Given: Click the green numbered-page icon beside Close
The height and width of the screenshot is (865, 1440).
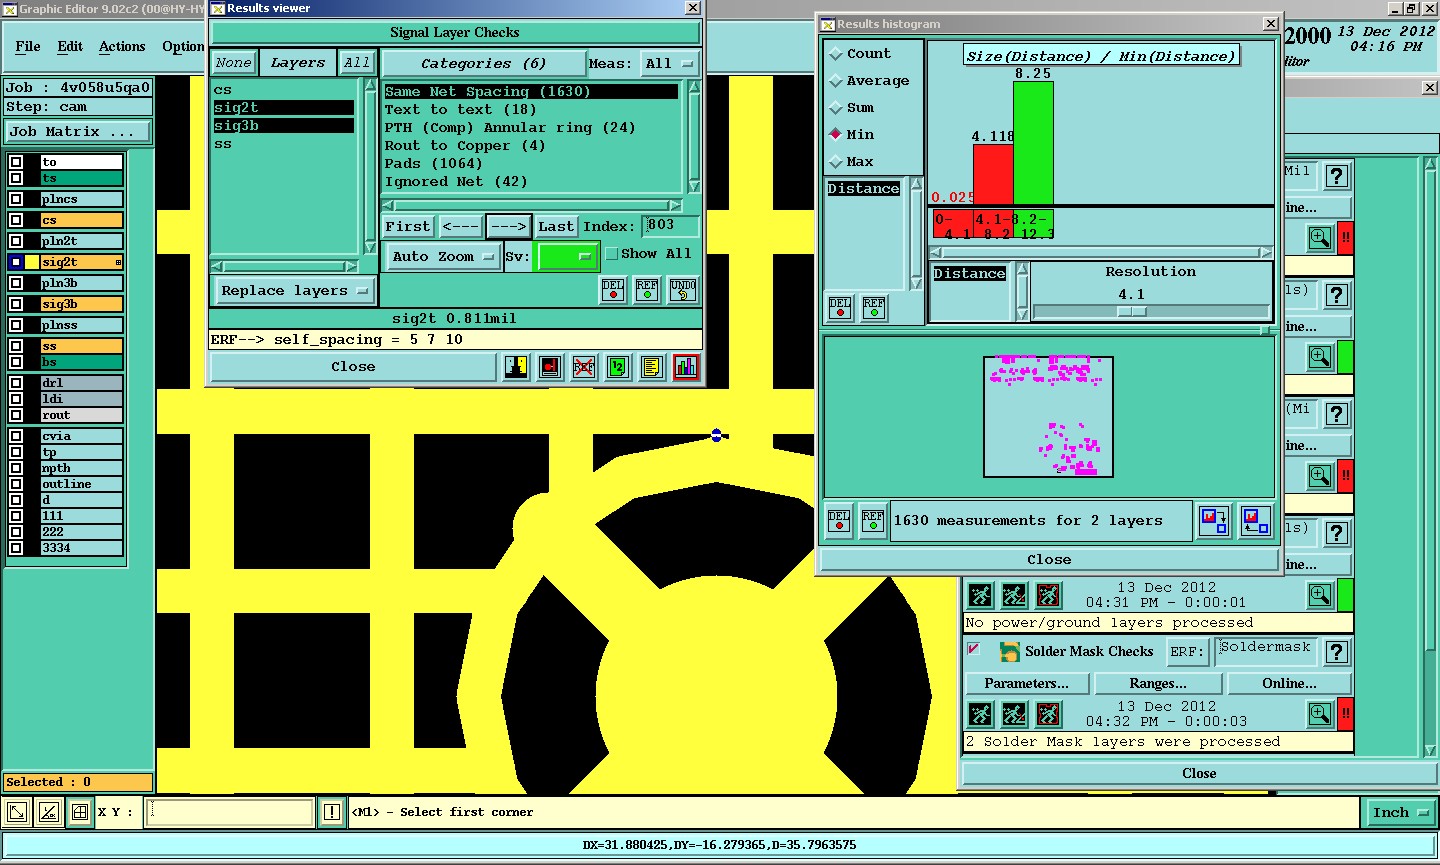Looking at the screenshot, I should click(618, 367).
